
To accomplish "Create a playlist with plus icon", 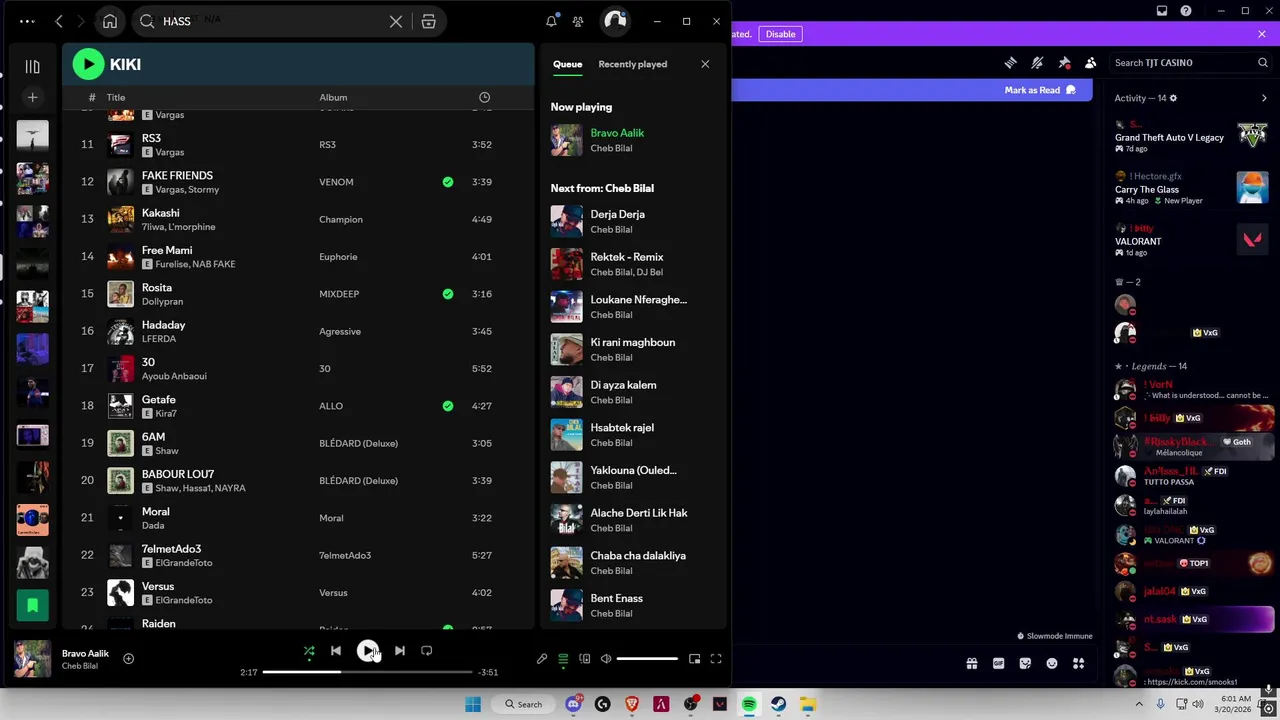I will (x=32, y=97).
